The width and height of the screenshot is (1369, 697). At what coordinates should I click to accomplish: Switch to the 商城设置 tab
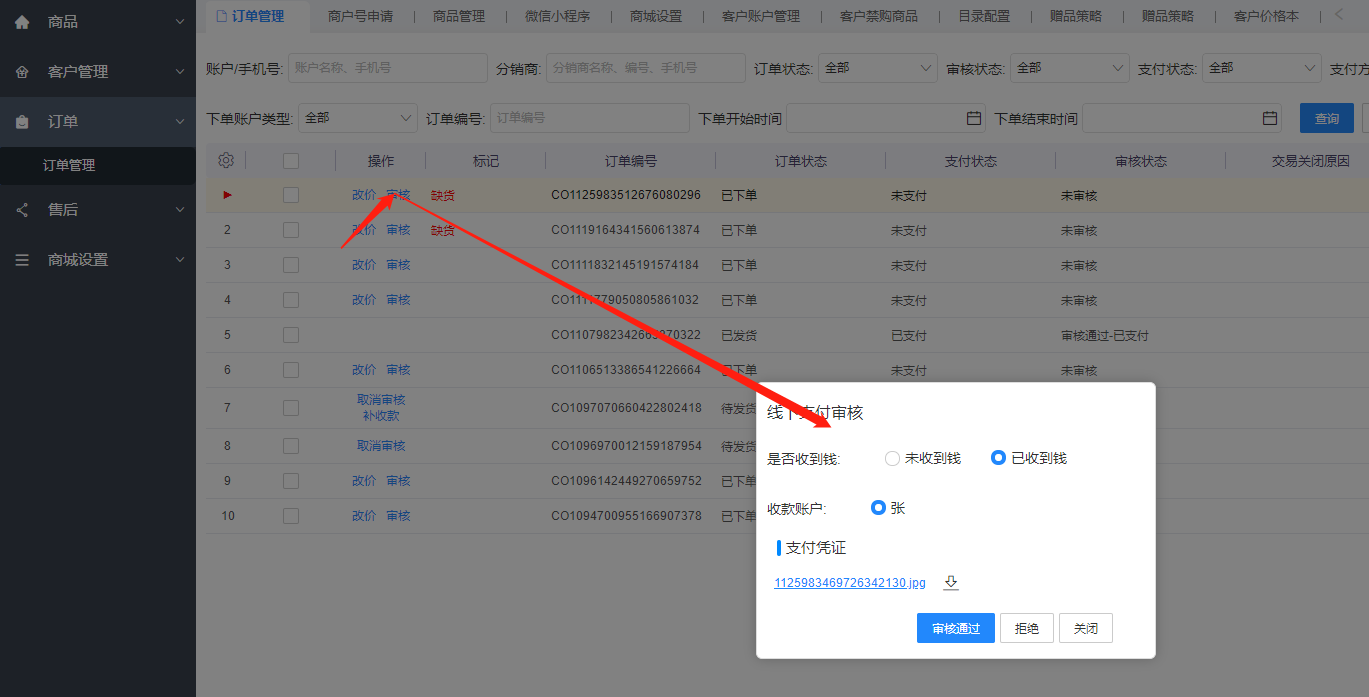pos(656,16)
